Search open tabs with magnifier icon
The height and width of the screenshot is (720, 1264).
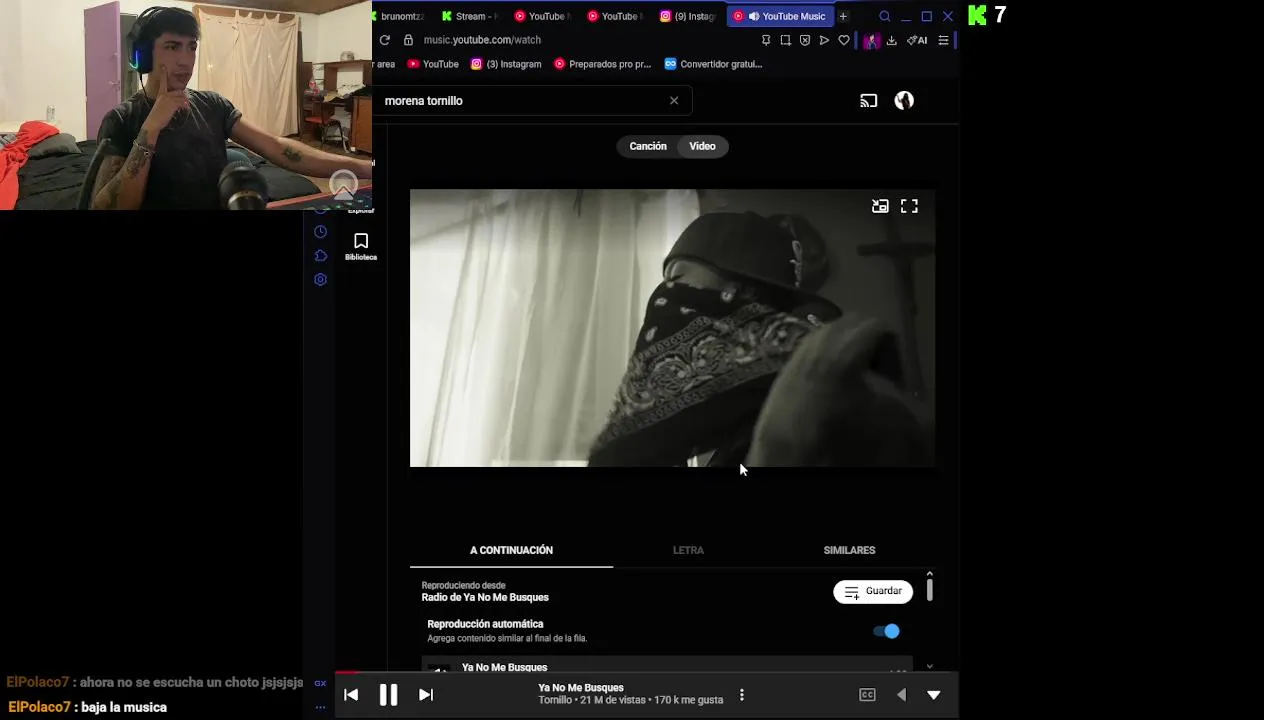point(885,16)
